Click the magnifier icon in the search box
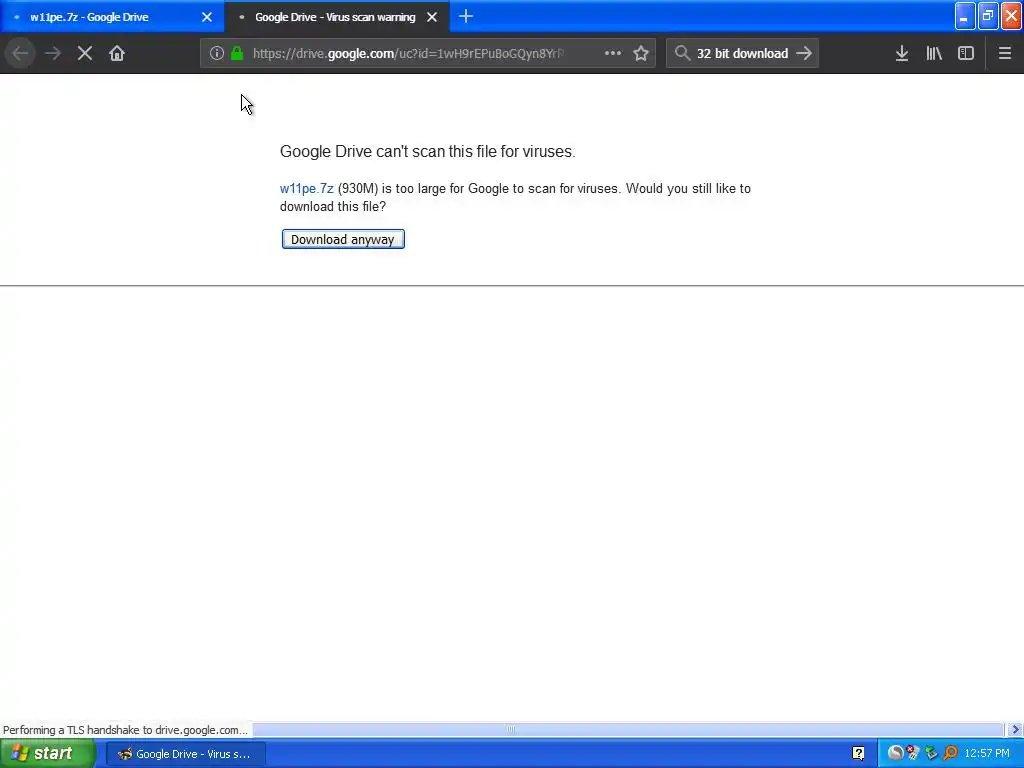1024x768 pixels. (682, 54)
